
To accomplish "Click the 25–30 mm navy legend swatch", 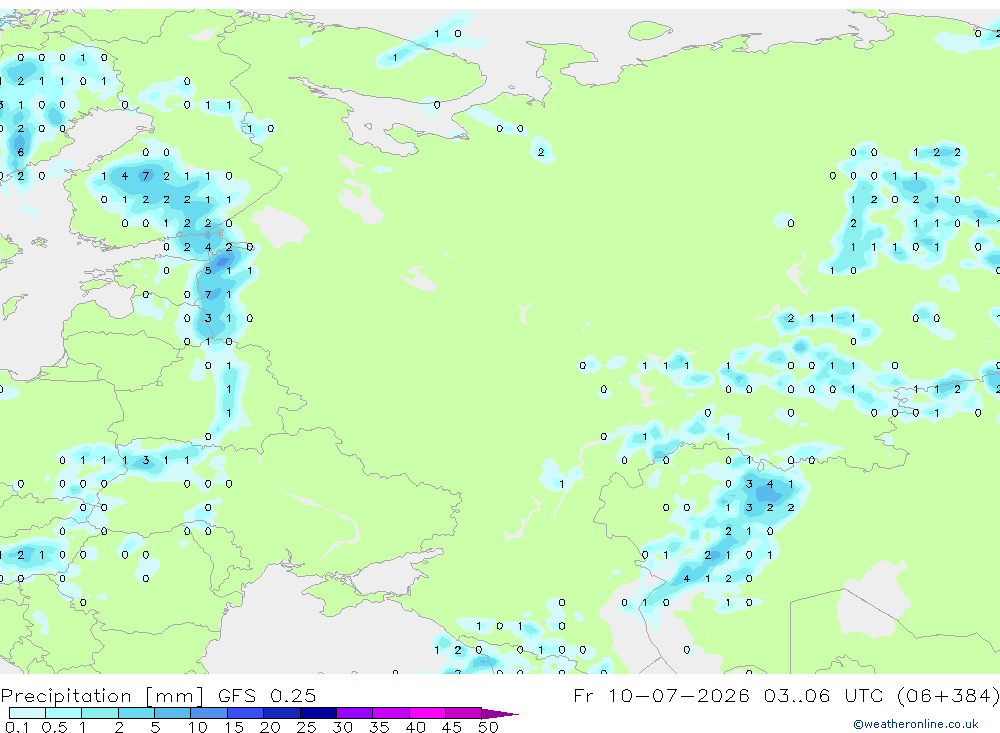I will (x=318, y=713).
